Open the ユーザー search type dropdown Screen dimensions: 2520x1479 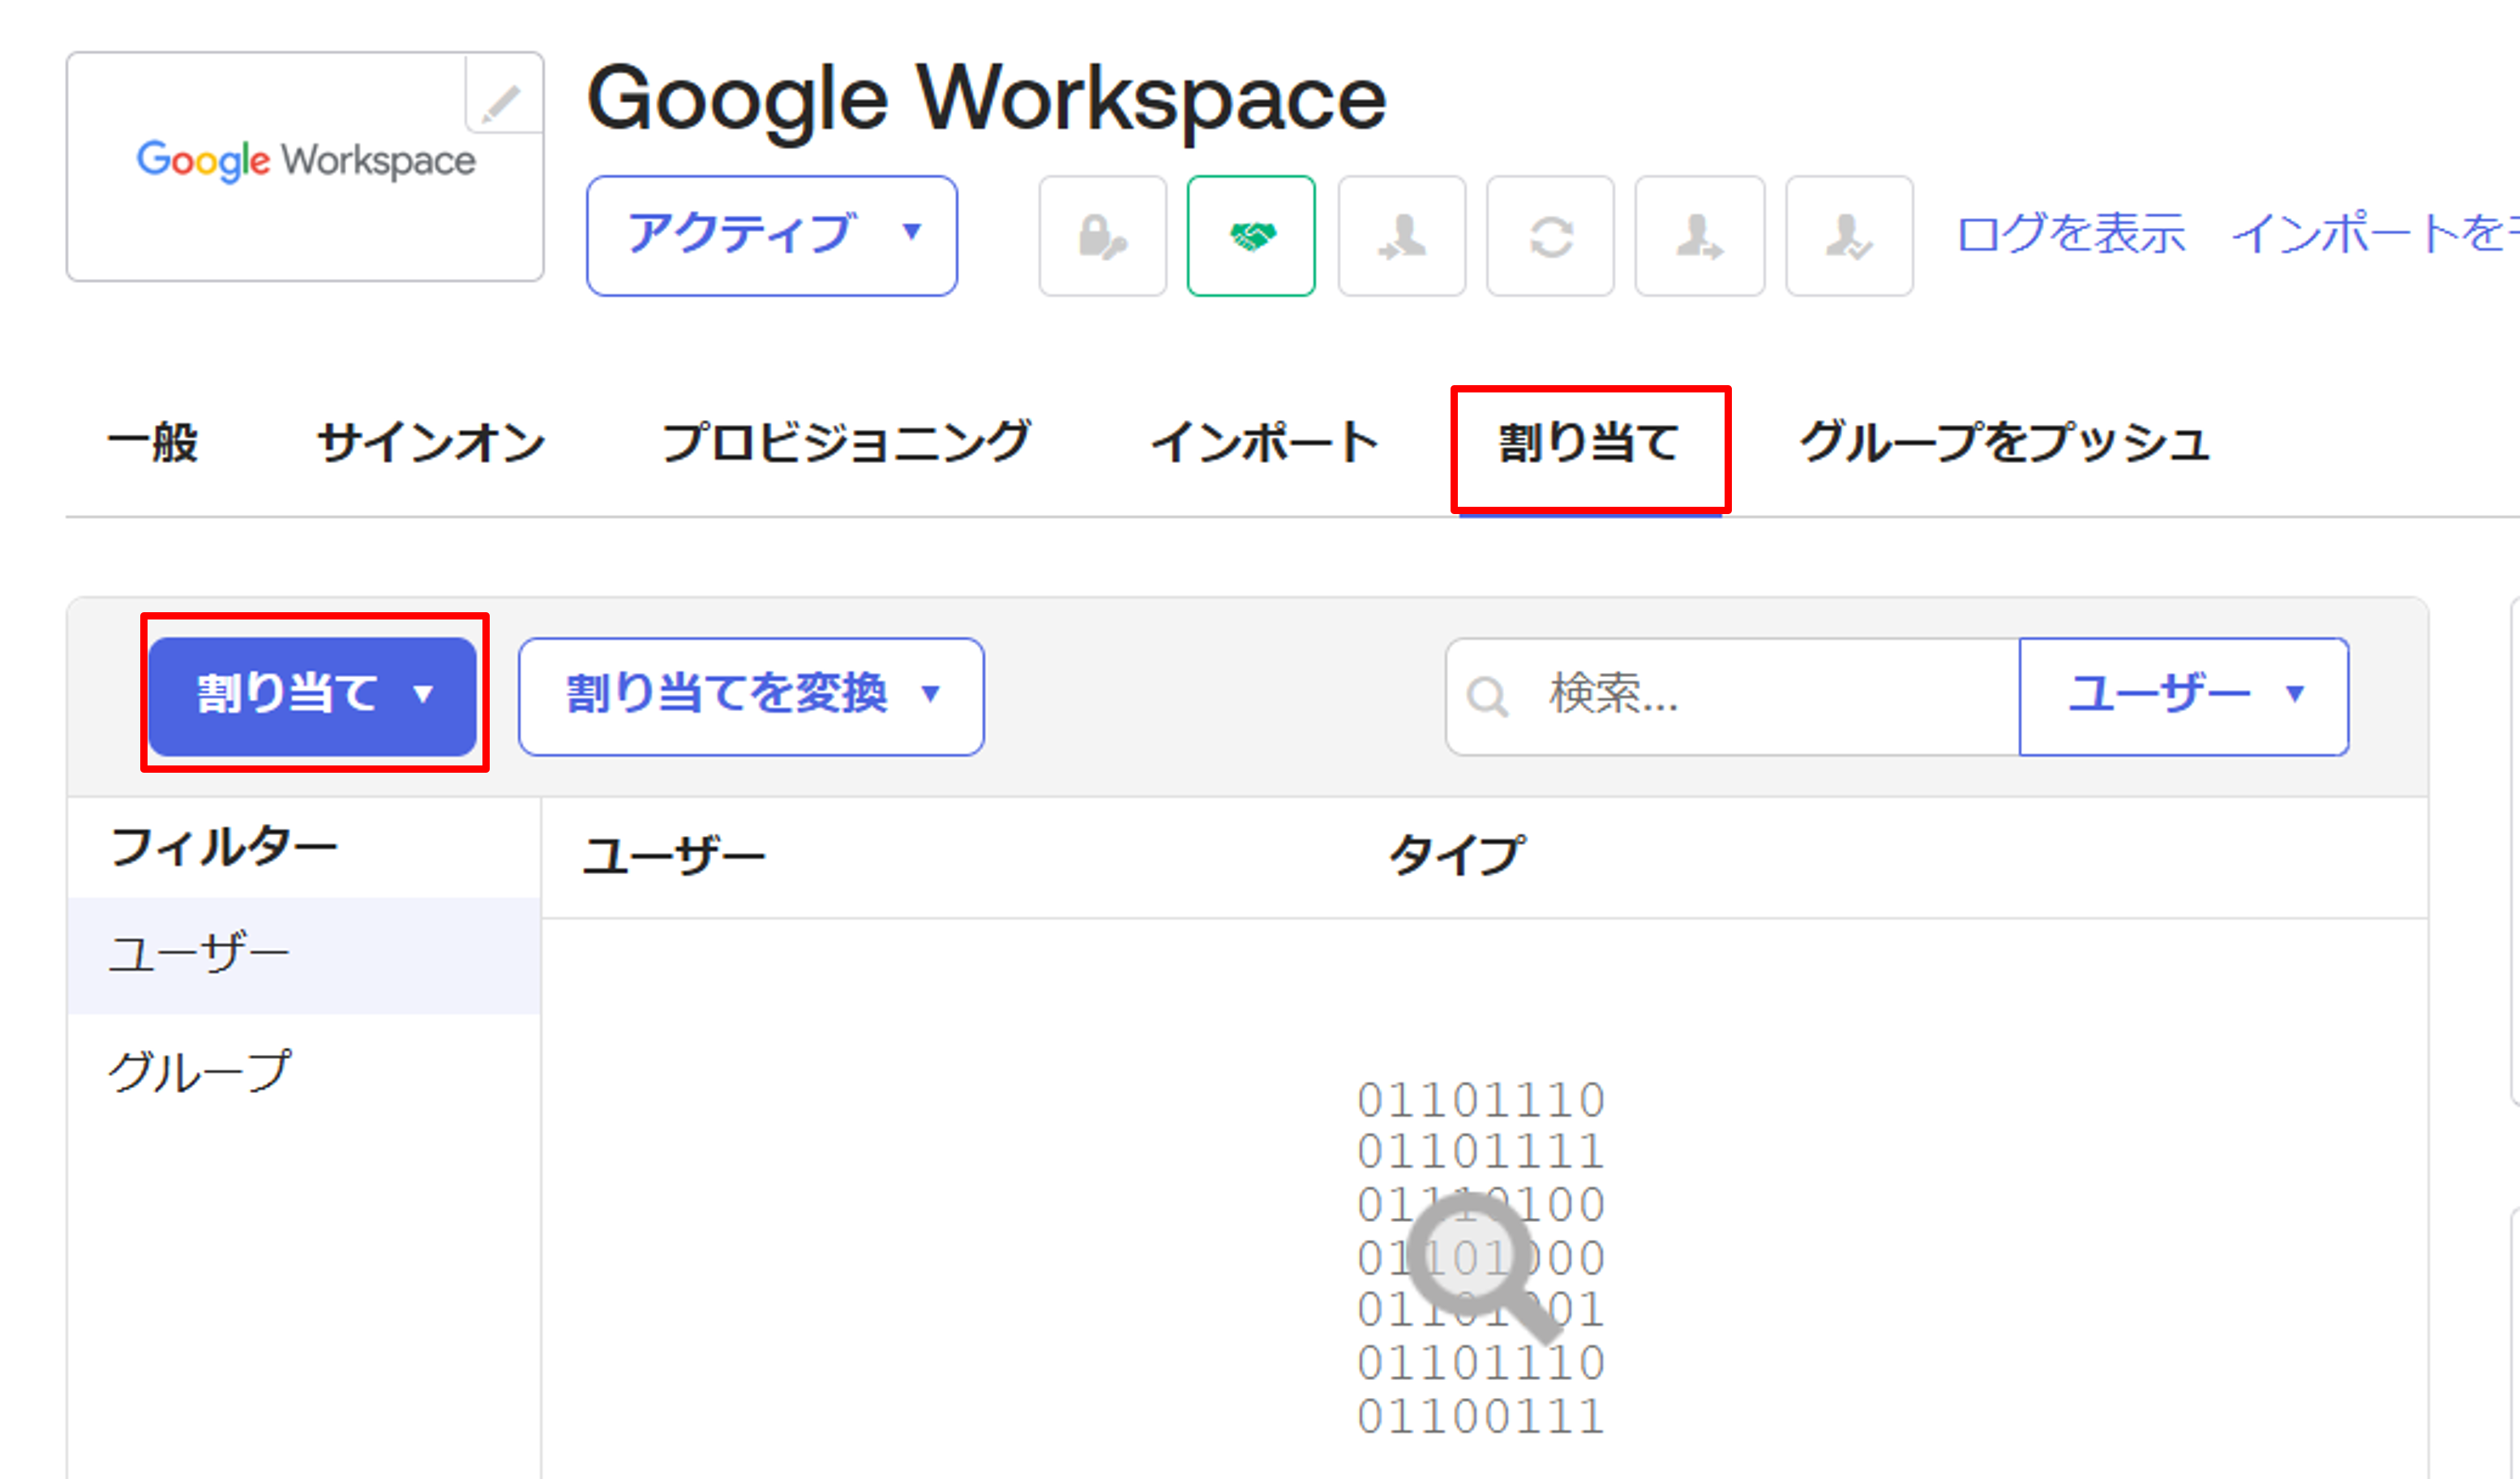[x=2184, y=696]
